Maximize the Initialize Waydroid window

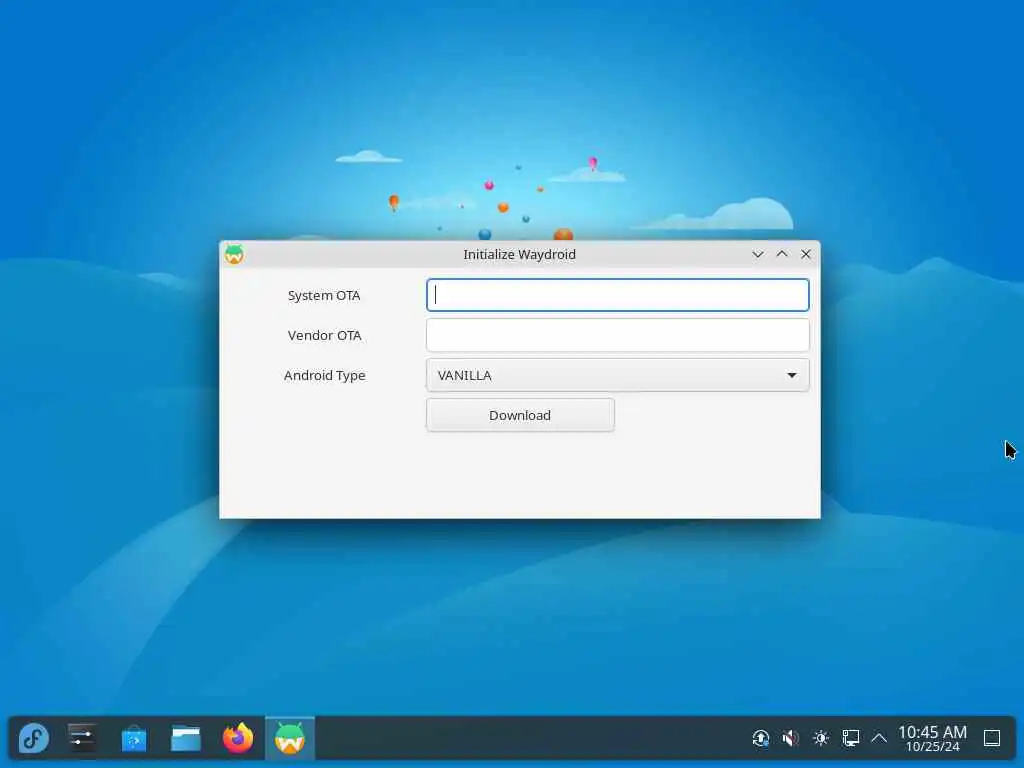pyautogui.click(x=782, y=254)
